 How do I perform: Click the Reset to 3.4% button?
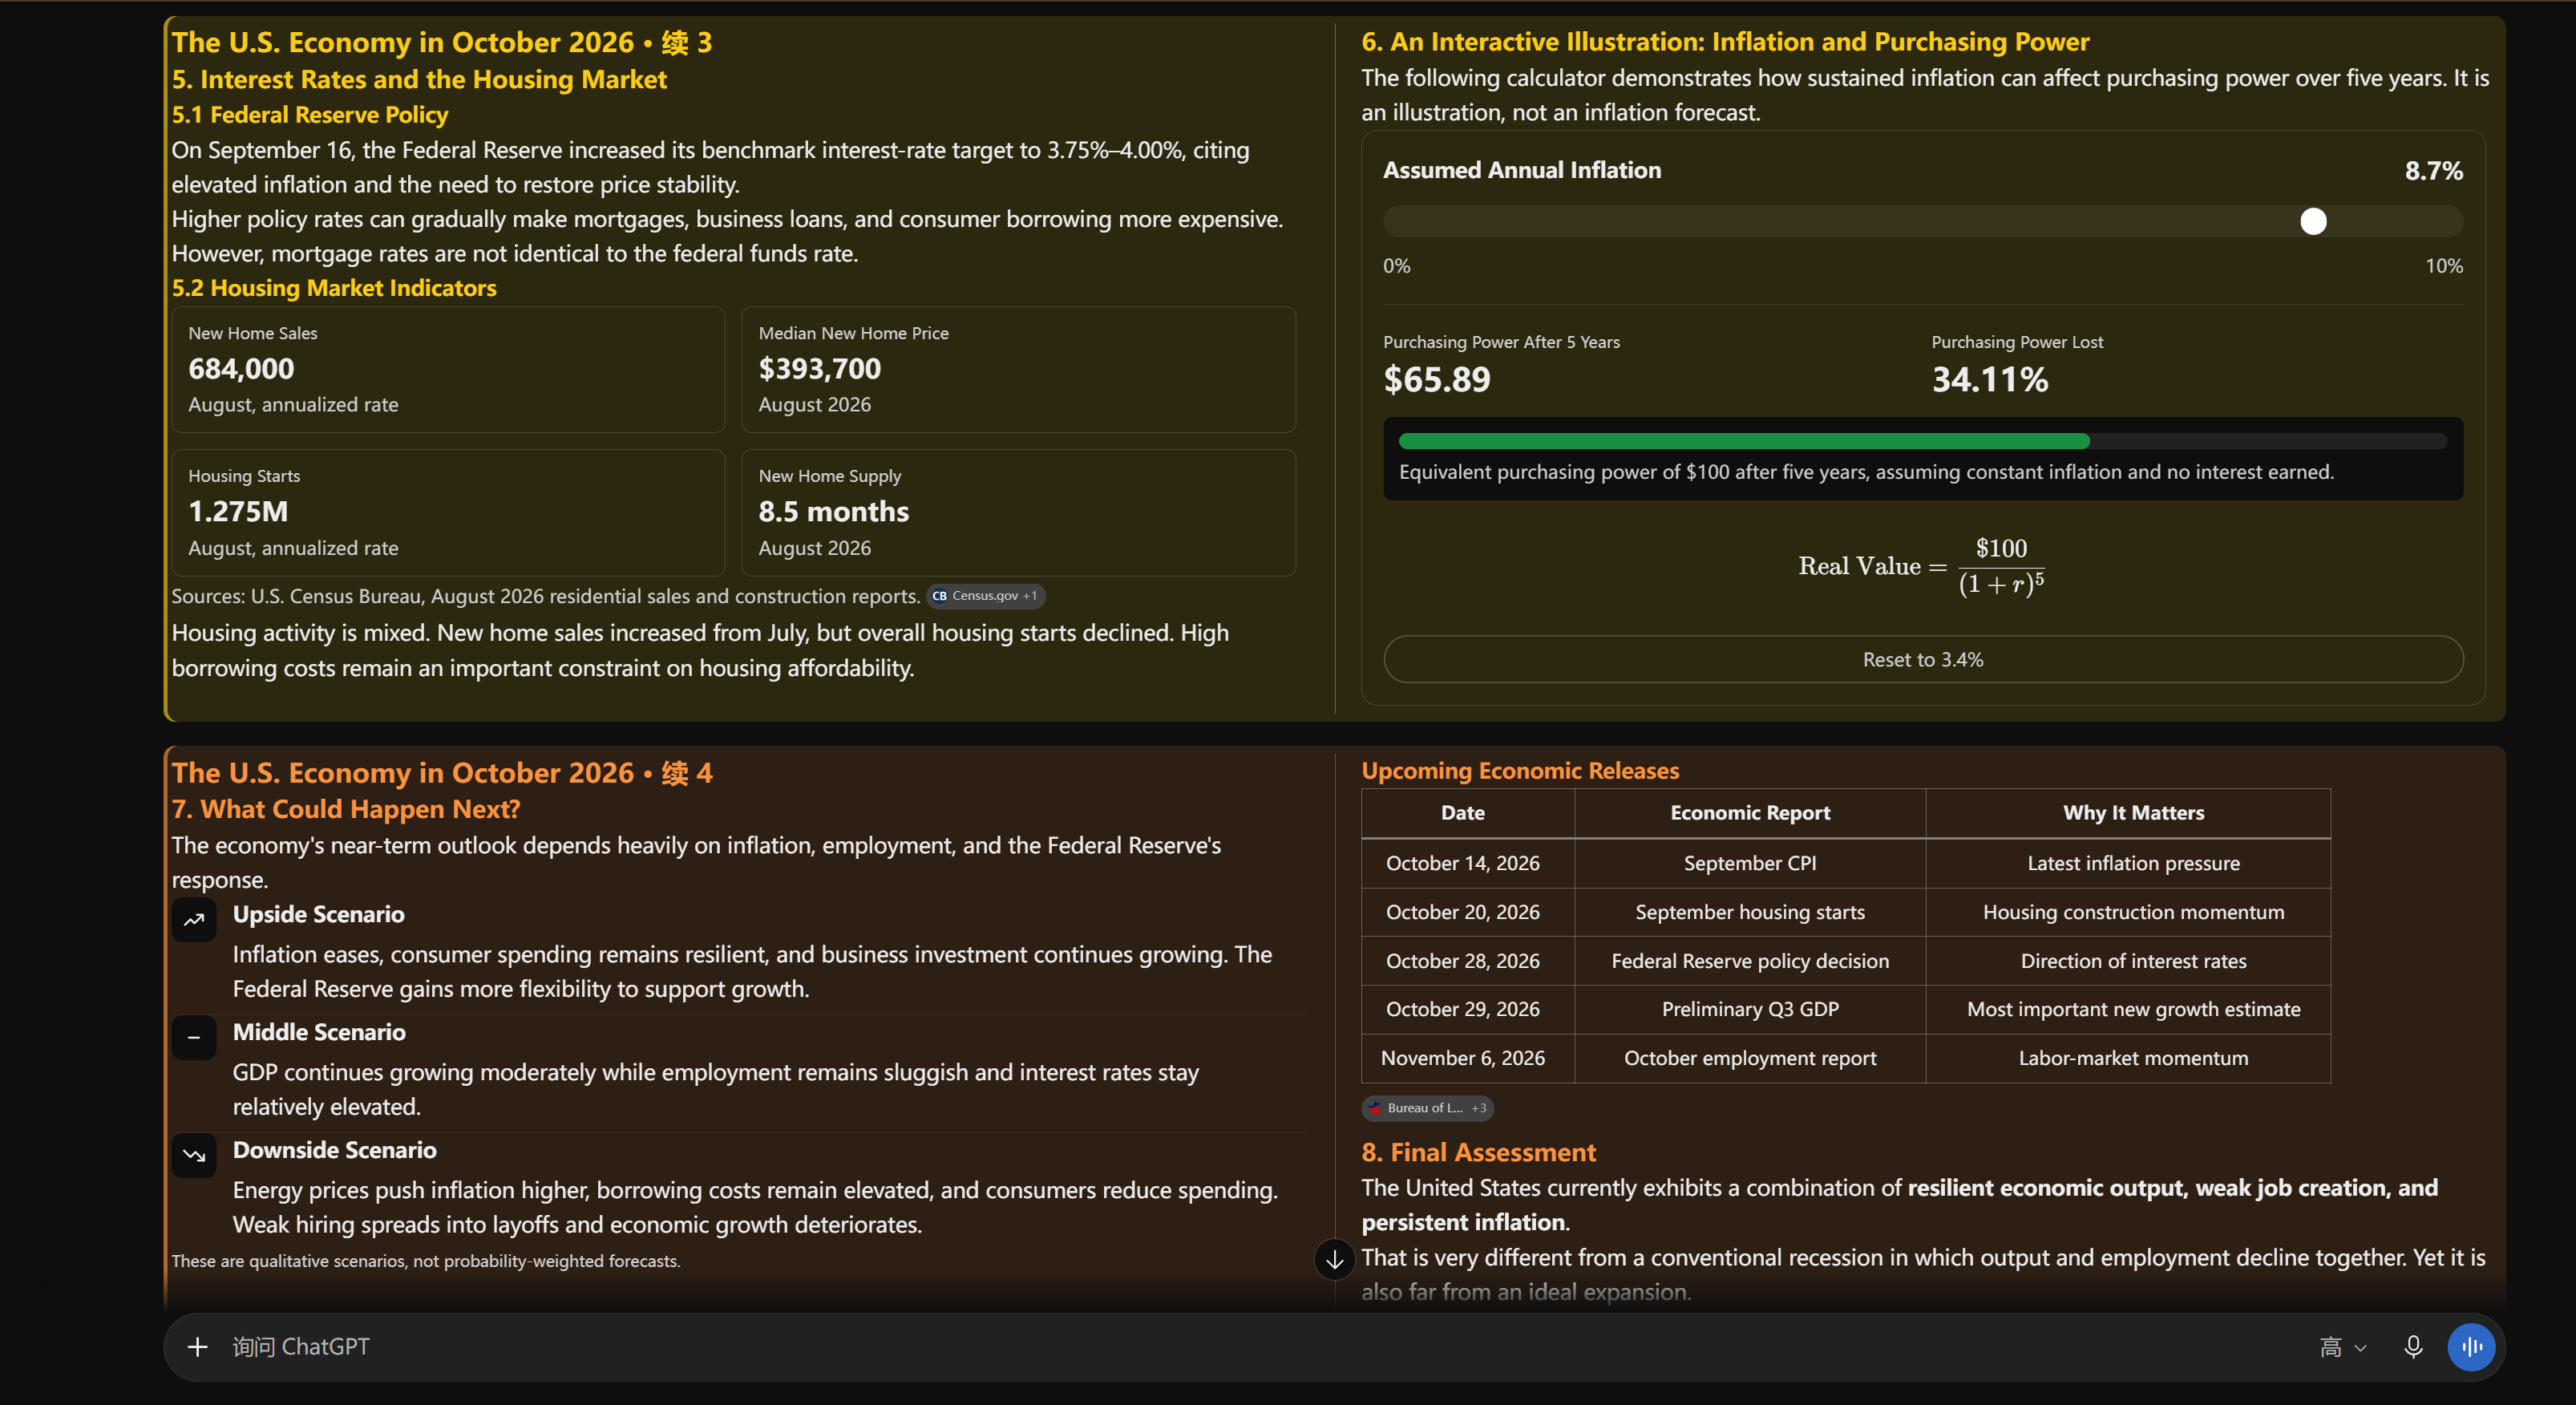(x=1922, y=659)
